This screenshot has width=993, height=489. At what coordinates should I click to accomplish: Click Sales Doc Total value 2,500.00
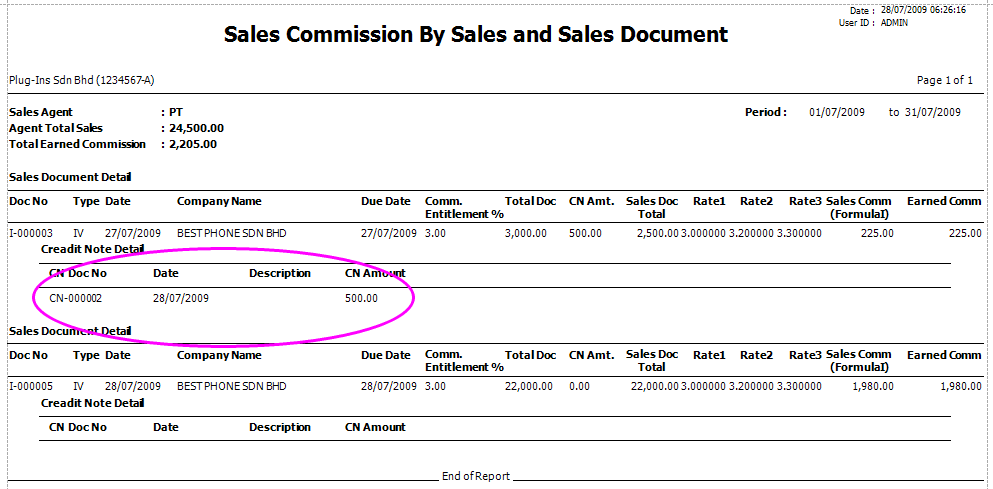657,233
